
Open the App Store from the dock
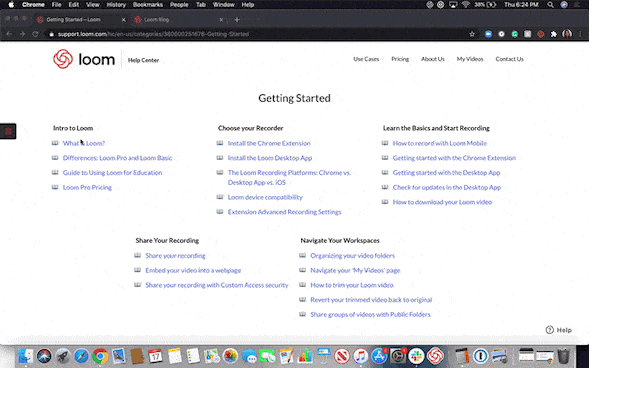coord(379,356)
